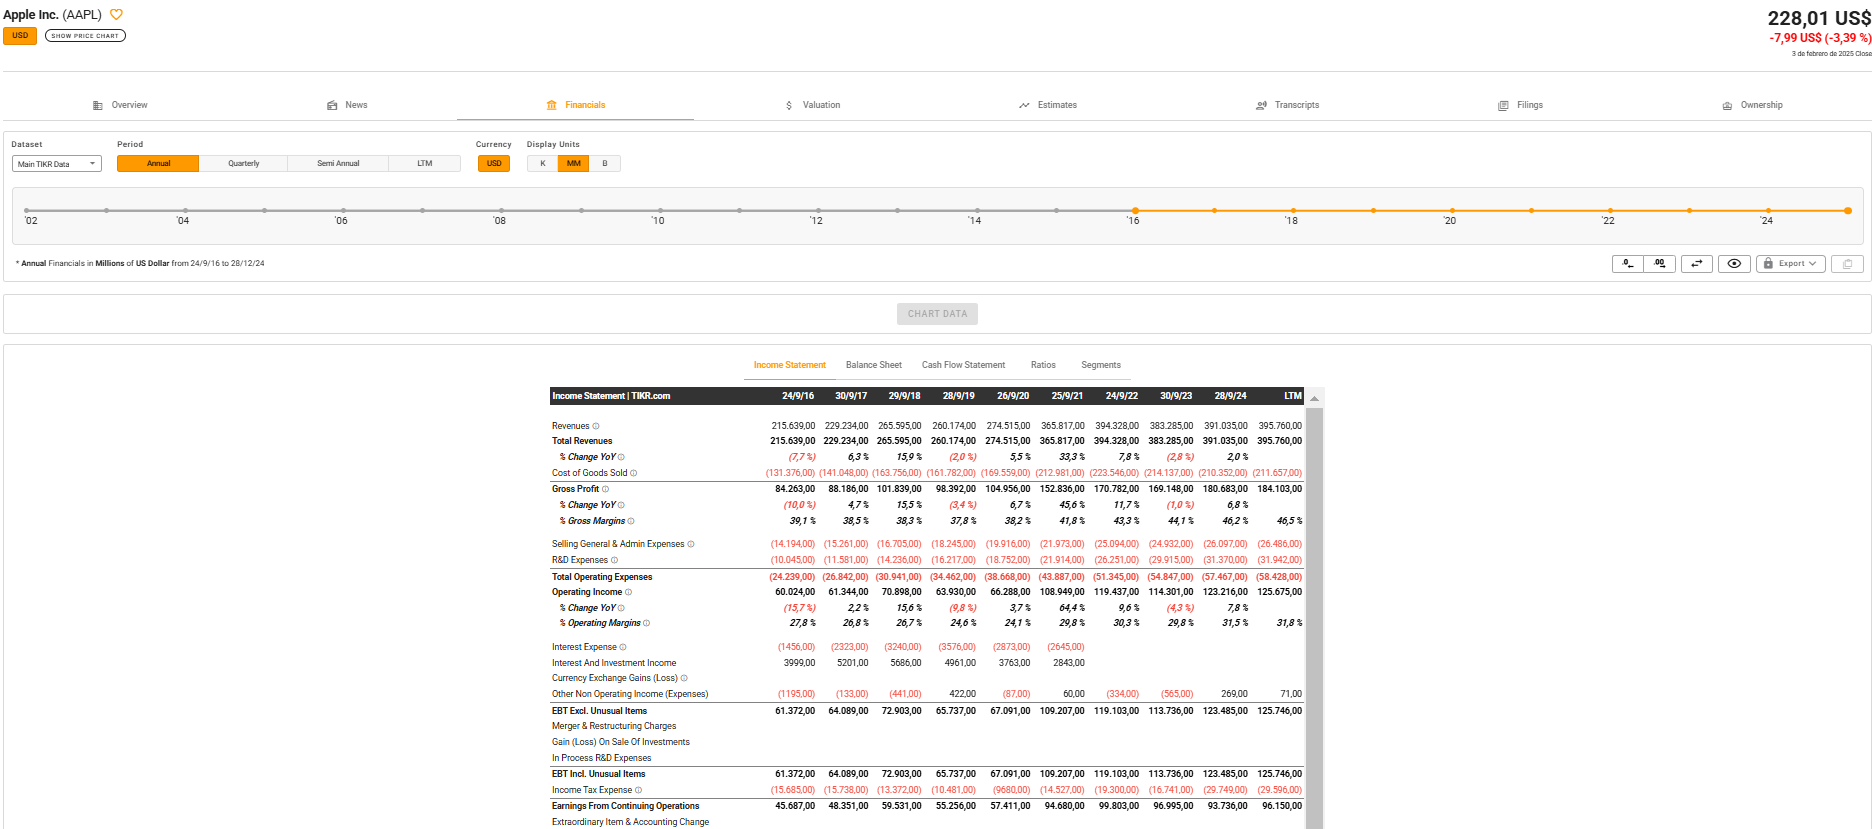Click the Total Operating Expenses row label
The height and width of the screenshot is (829, 1872).
coord(602,577)
